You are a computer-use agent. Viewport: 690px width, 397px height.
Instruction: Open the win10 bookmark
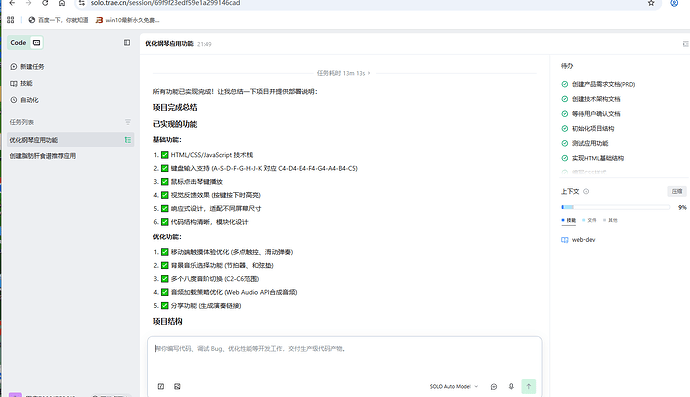(128, 20)
